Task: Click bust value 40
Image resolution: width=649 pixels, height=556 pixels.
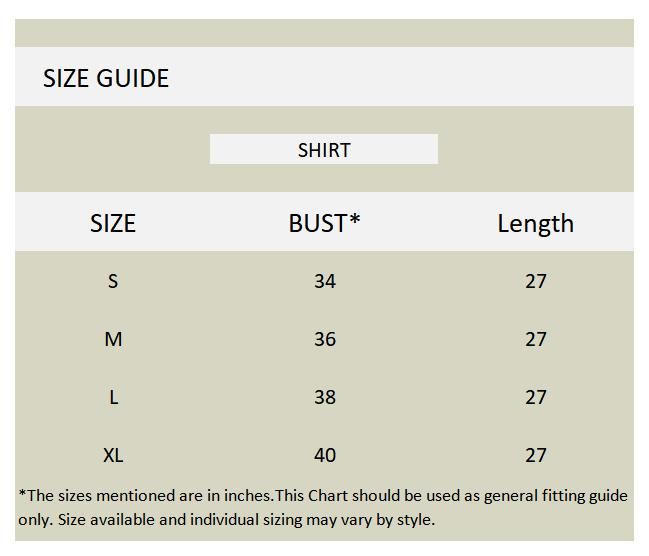Action: 325,455
